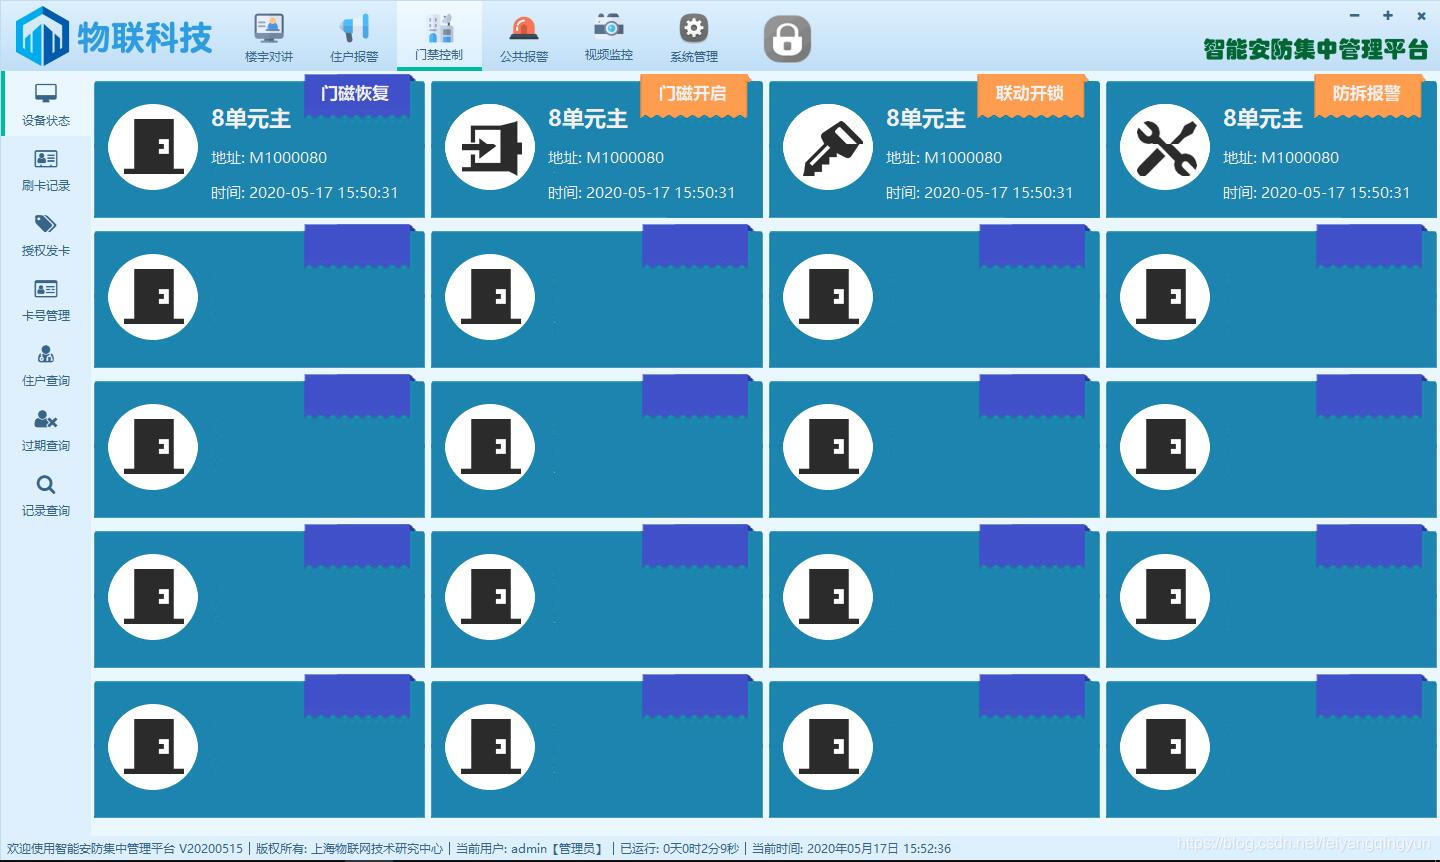
Task: Select the 8单元主 title in the 门磁恢复 card
Action: click(x=251, y=119)
